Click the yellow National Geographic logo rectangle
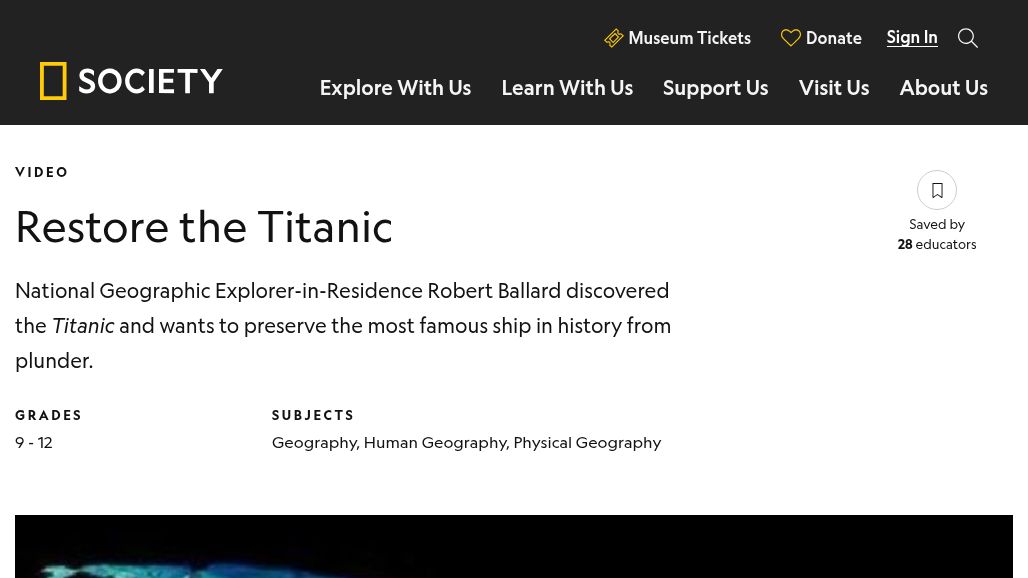Image resolution: width=1028 pixels, height=578 pixels. click(x=53, y=81)
